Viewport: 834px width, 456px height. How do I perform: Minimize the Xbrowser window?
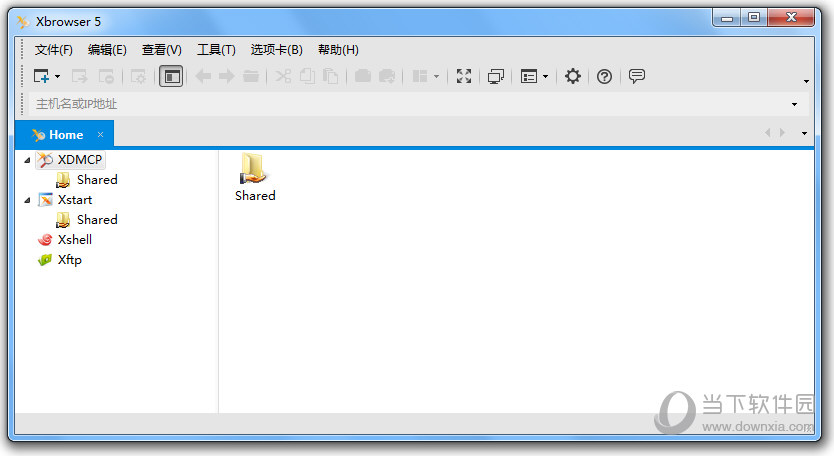[727, 18]
